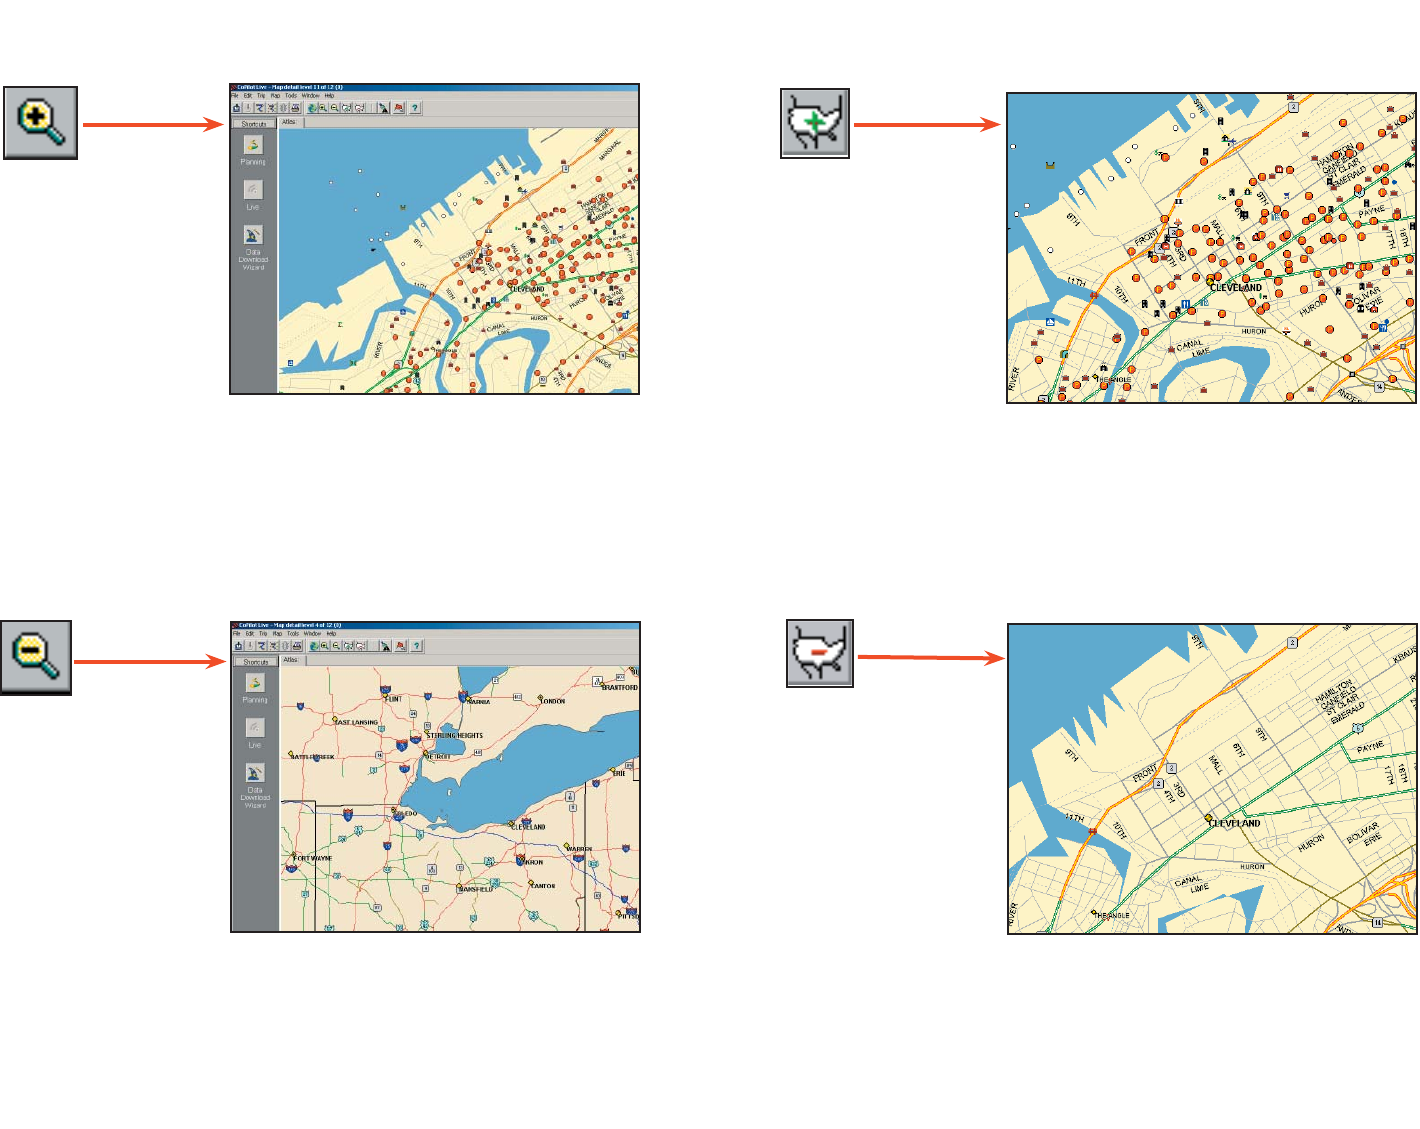
Task: Open the Trip menu in the level 4 window
Action: tap(264, 634)
